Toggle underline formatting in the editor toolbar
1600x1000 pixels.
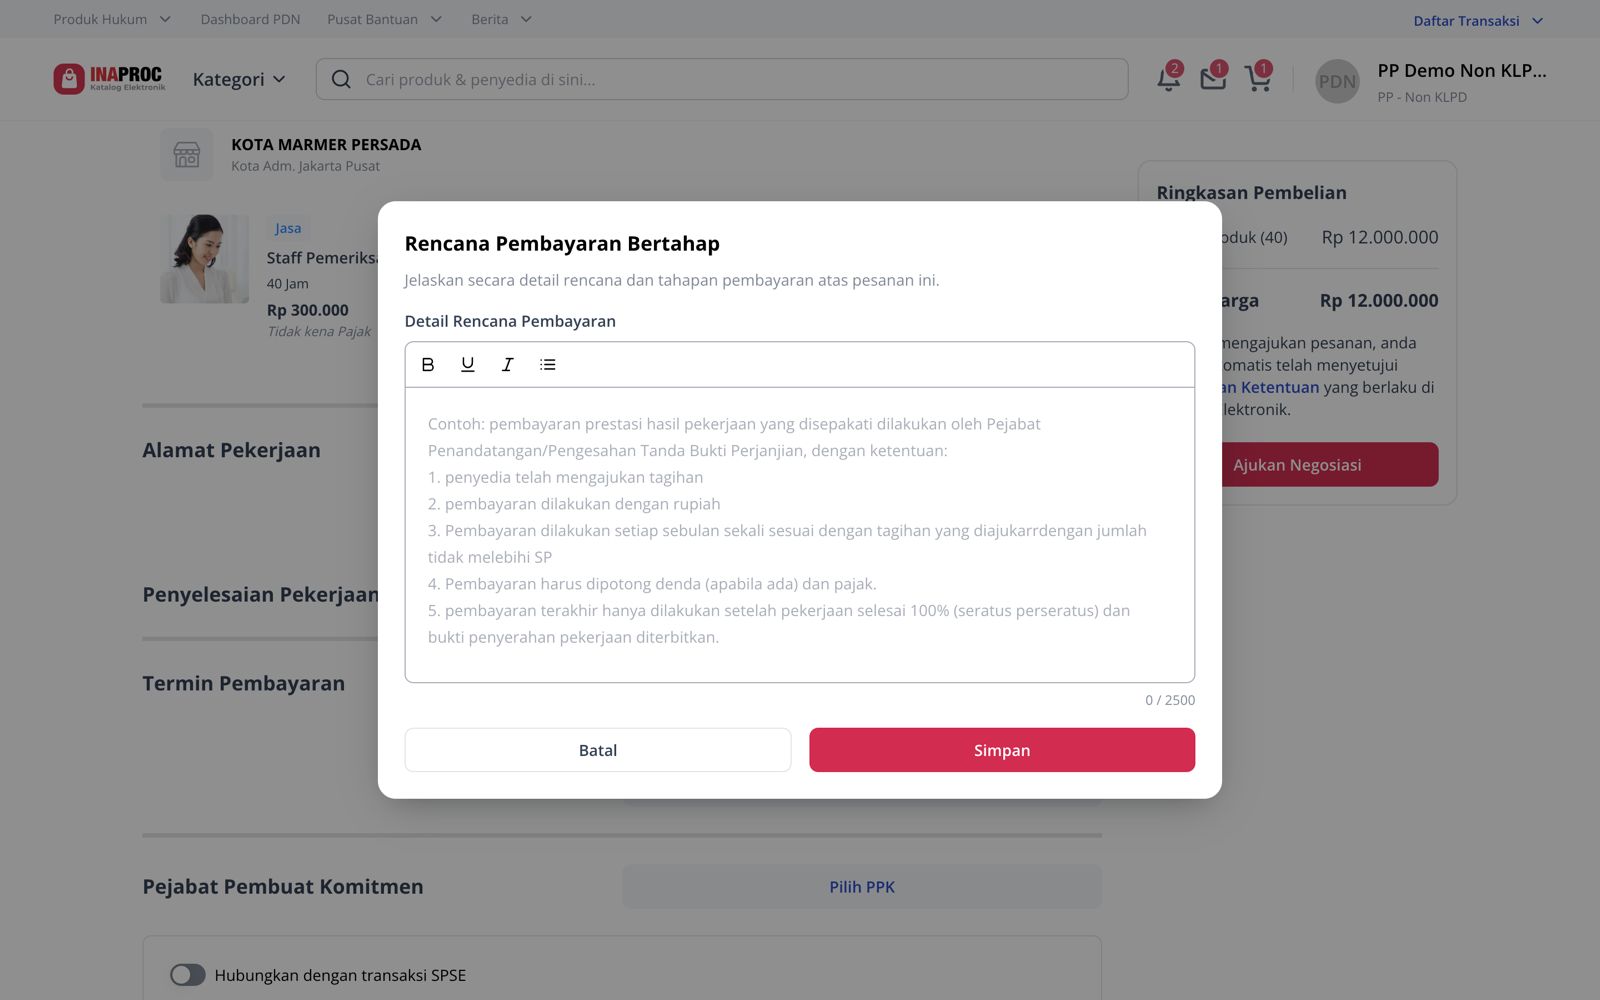(x=467, y=365)
